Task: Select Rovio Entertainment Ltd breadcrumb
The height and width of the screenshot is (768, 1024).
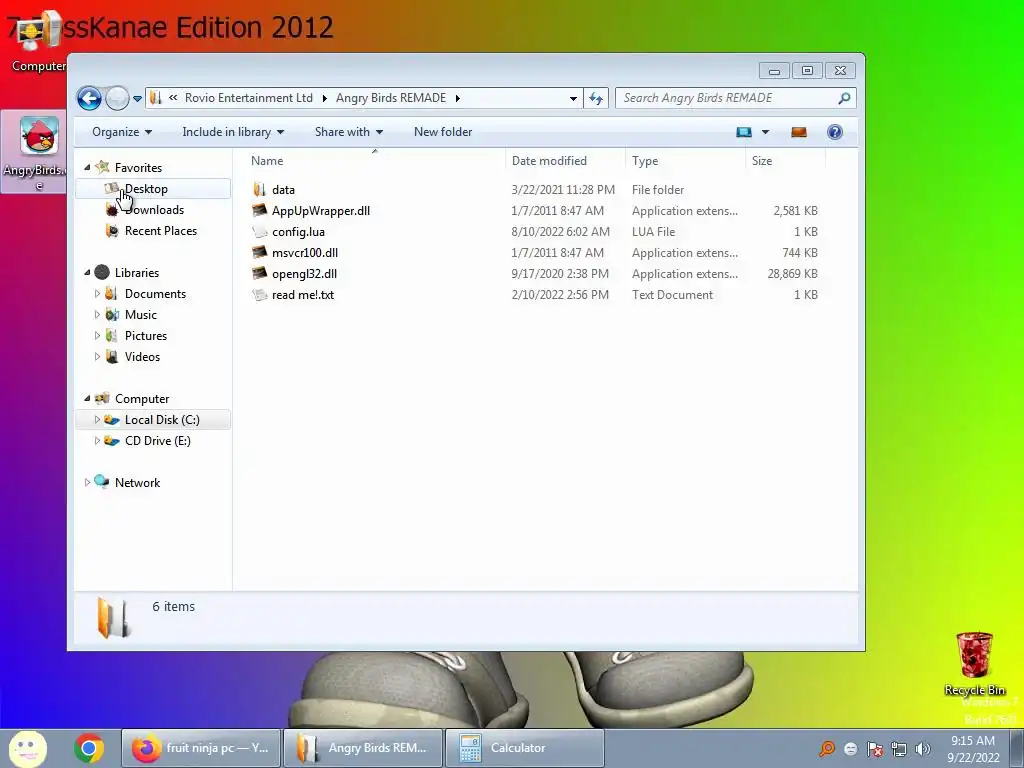Action: pos(249,98)
